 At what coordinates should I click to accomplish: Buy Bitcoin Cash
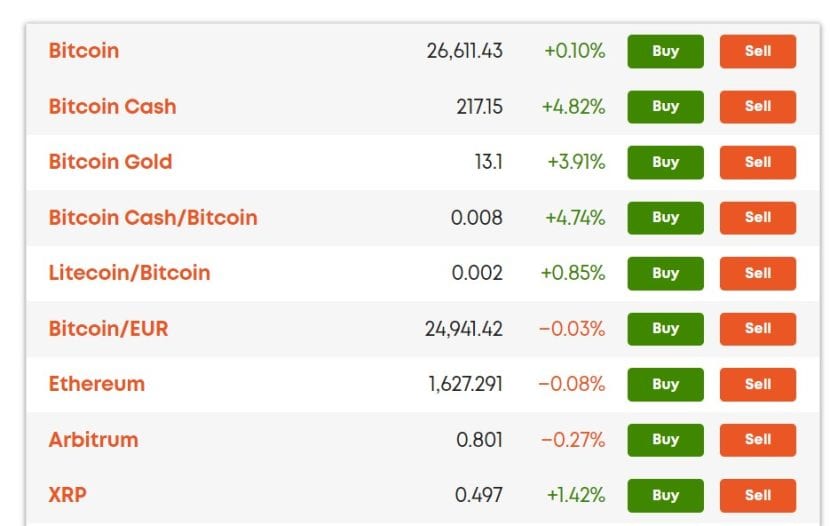coord(665,107)
